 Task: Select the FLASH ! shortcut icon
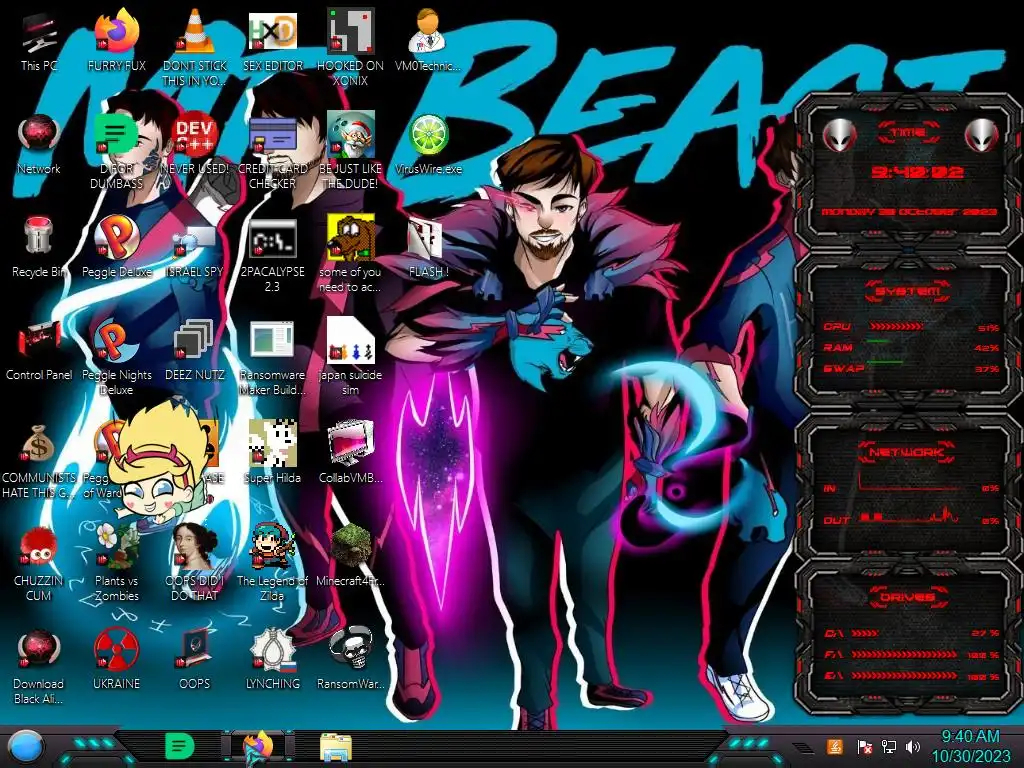click(425, 239)
